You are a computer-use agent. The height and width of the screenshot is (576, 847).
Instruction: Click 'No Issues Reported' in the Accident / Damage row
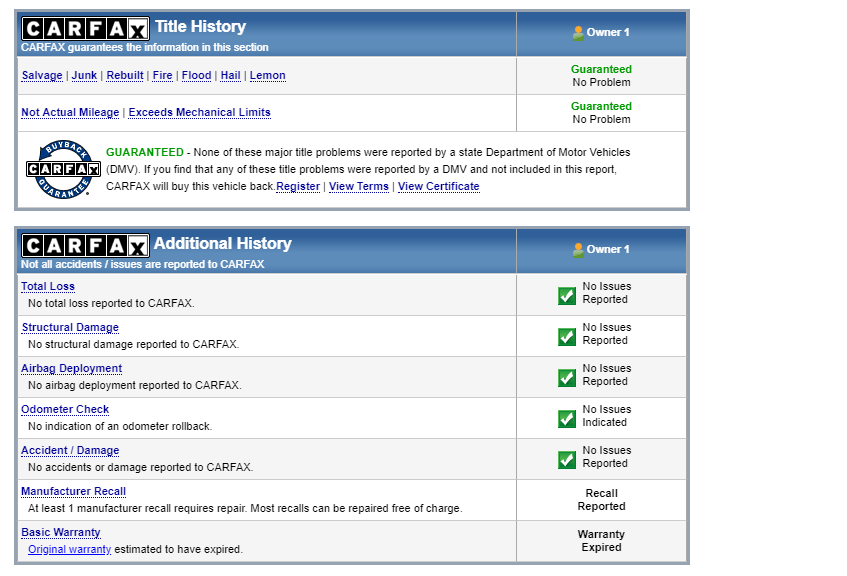(607, 457)
